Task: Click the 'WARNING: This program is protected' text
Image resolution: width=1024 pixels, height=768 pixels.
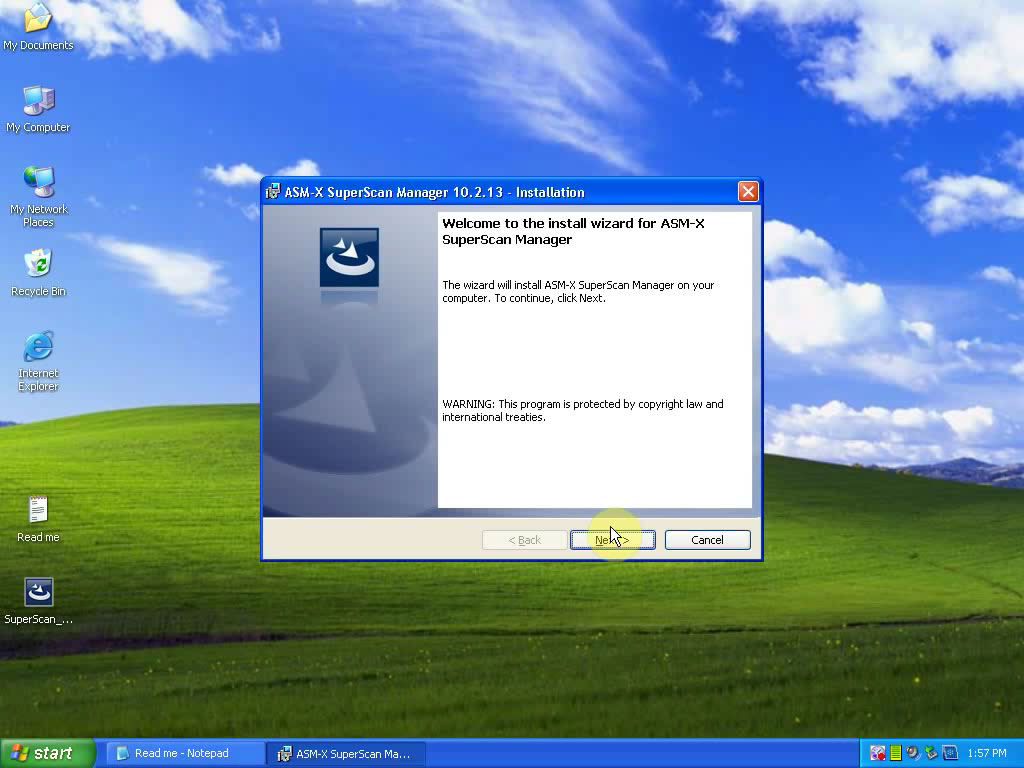Action: coord(583,410)
